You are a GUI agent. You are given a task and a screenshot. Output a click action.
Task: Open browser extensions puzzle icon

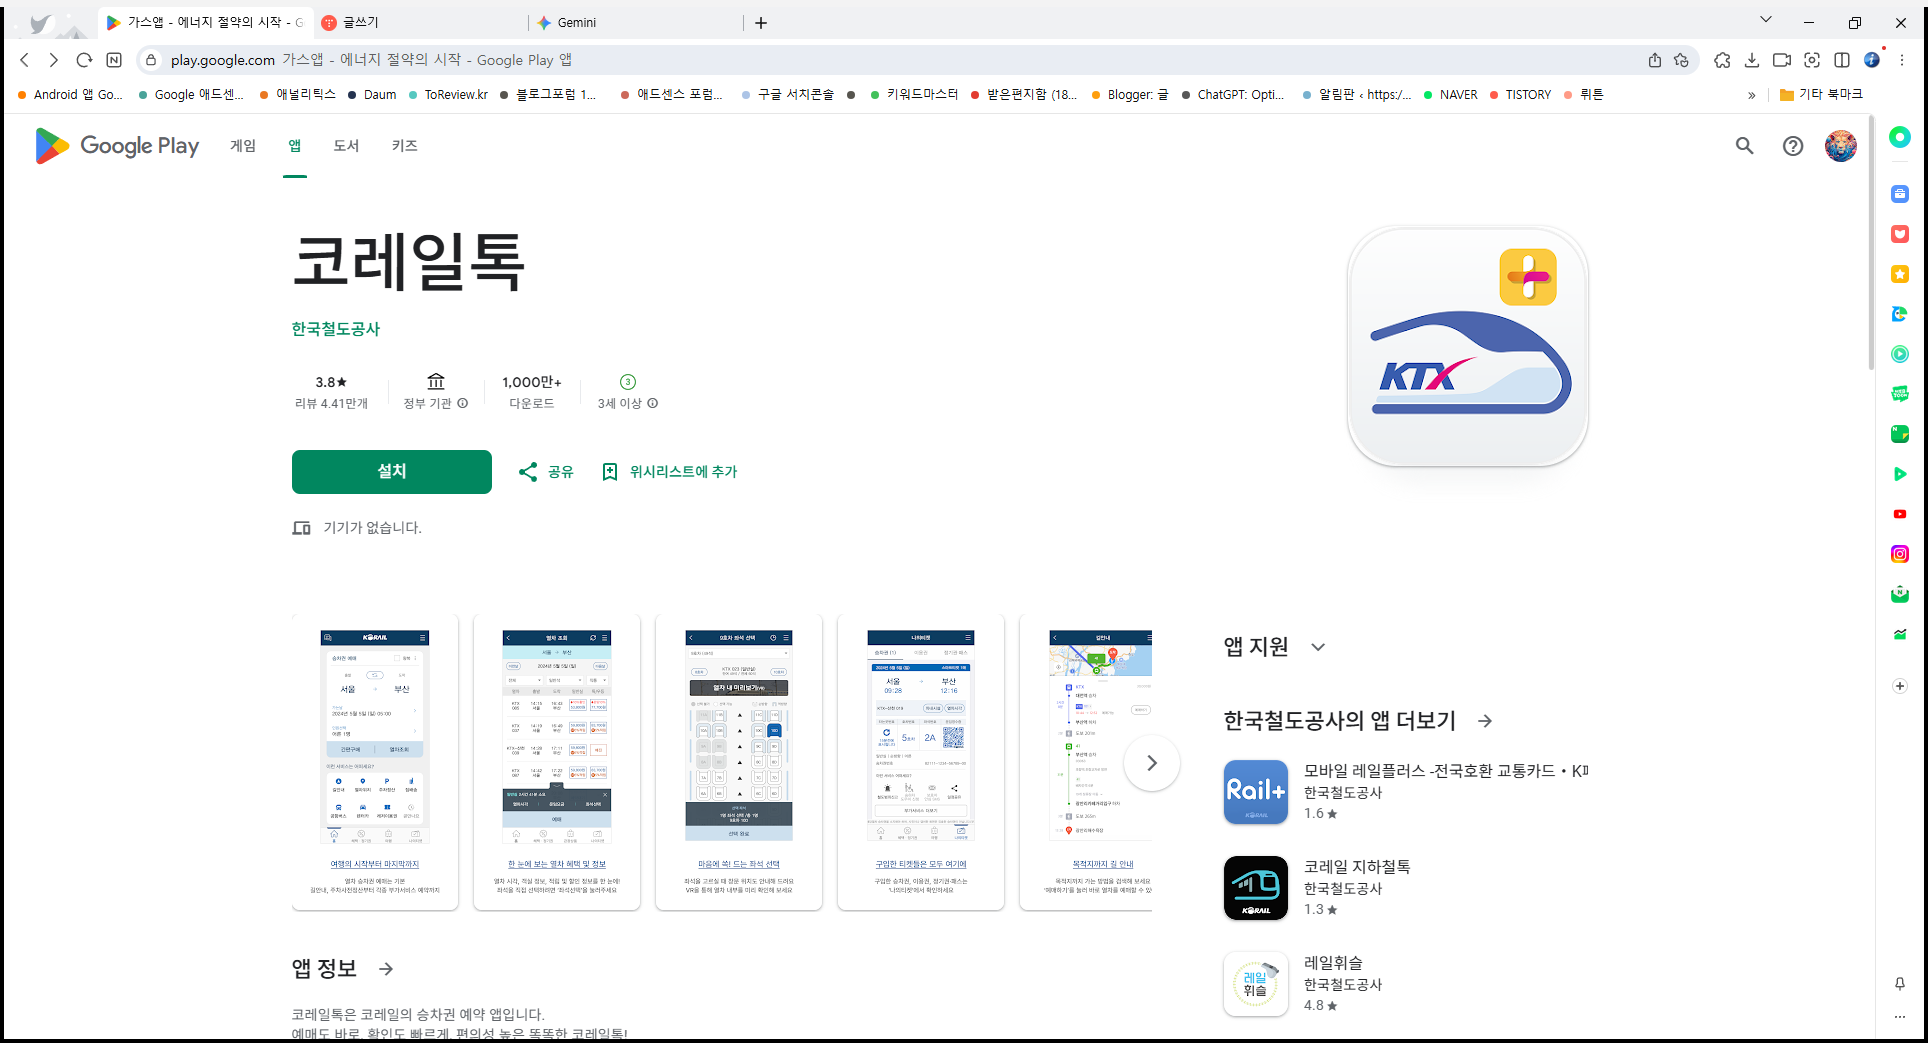(x=1722, y=60)
